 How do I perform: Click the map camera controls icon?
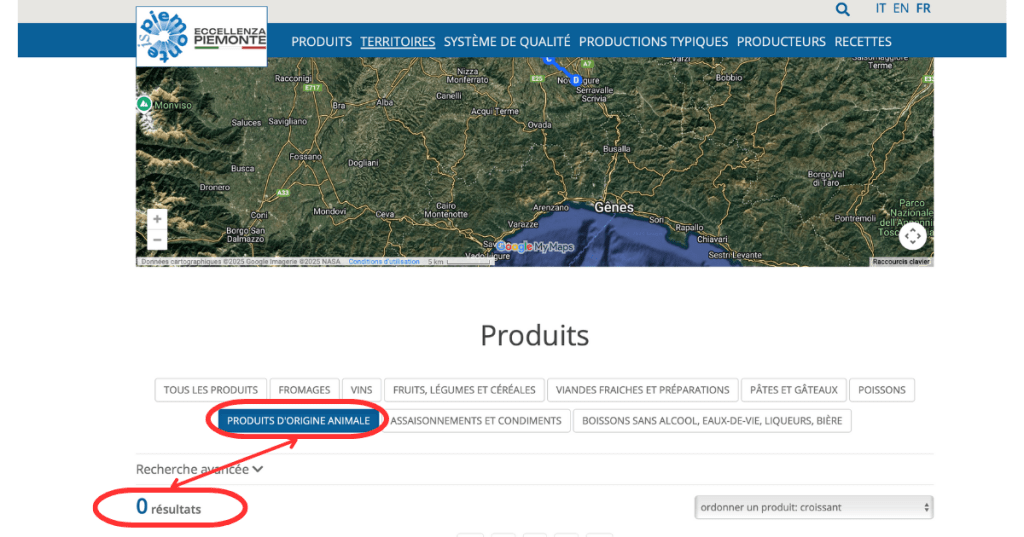(912, 236)
